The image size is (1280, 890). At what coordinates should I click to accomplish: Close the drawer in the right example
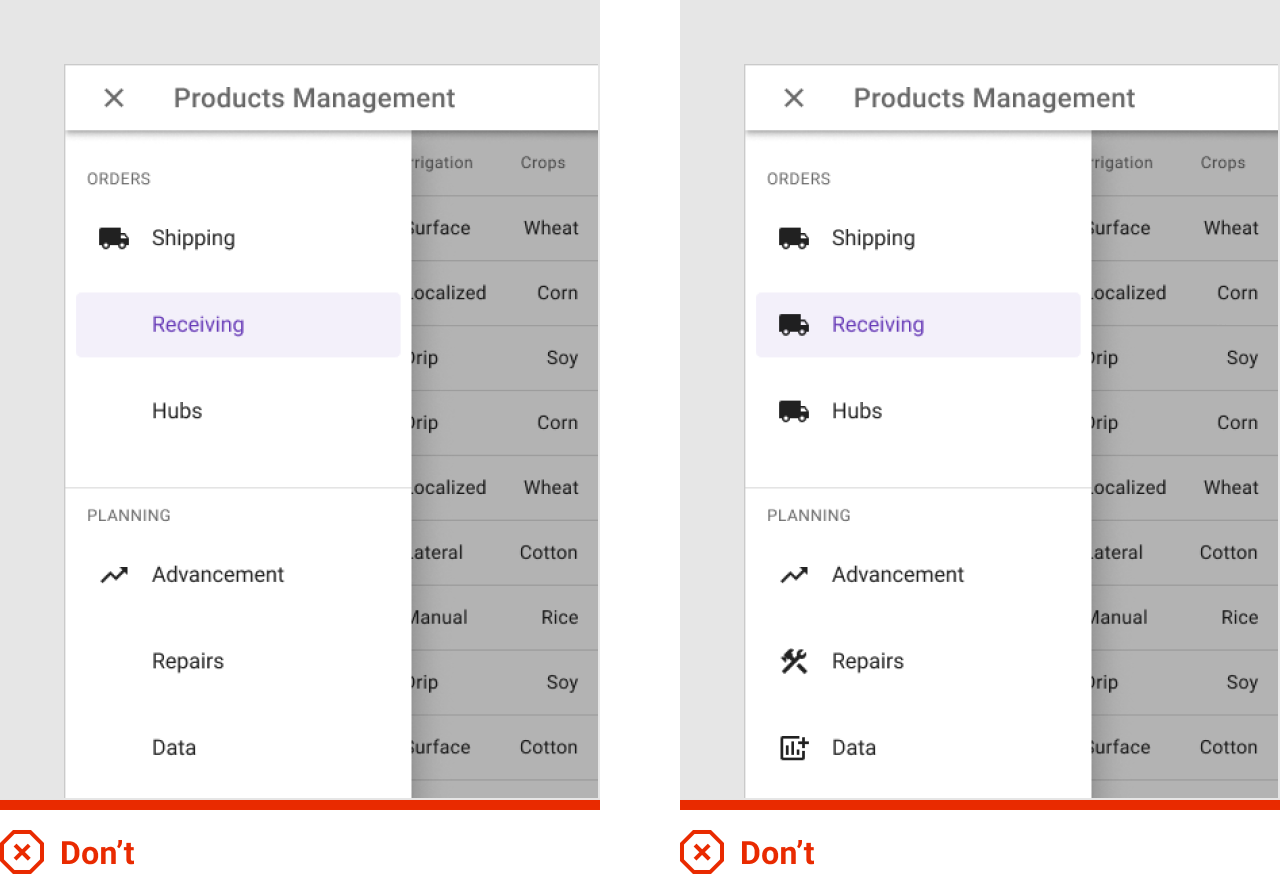pyautogui.click(x=794, y=98)
